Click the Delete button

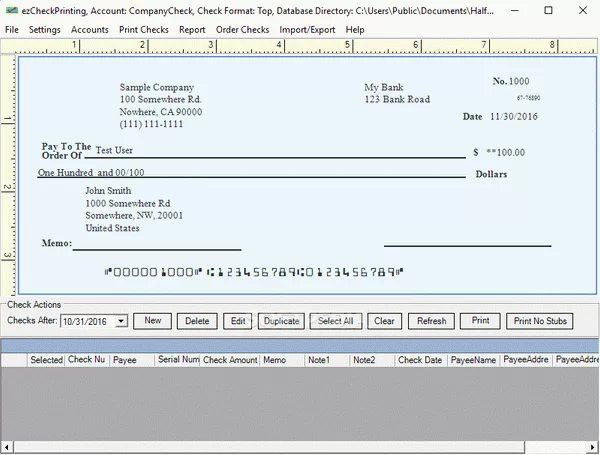tap(197, 321)
